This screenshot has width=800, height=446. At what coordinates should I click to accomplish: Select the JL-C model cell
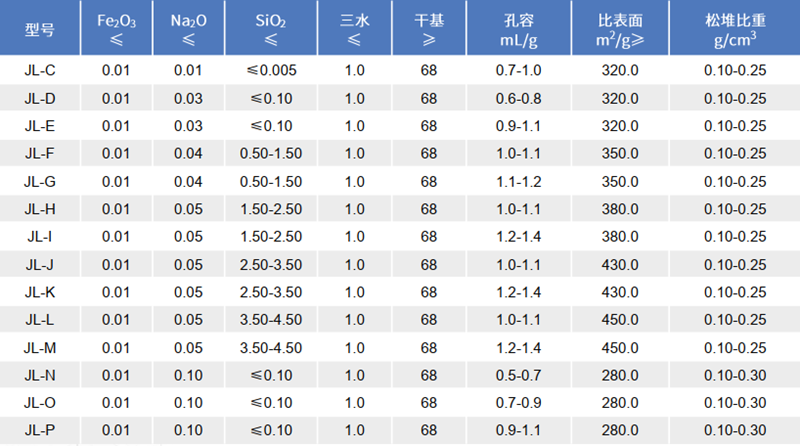(x=39, y=70)
